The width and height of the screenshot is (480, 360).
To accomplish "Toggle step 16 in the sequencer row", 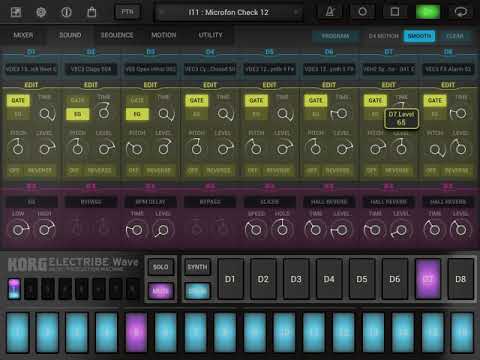I will click(x=463, y=332).
